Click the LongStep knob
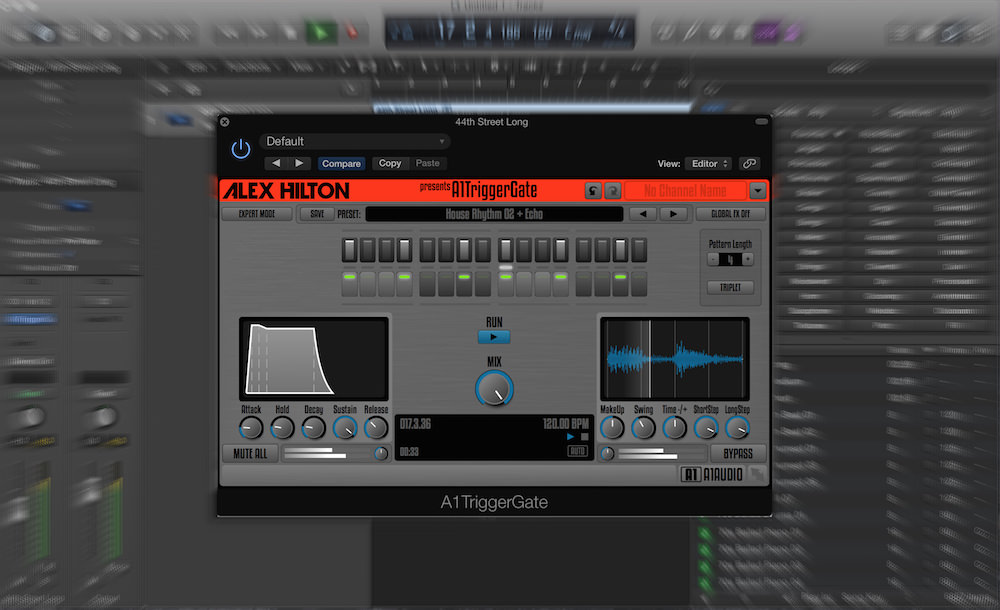The width and height of the screenshot is (1000, 610). (x=737, y=428)
